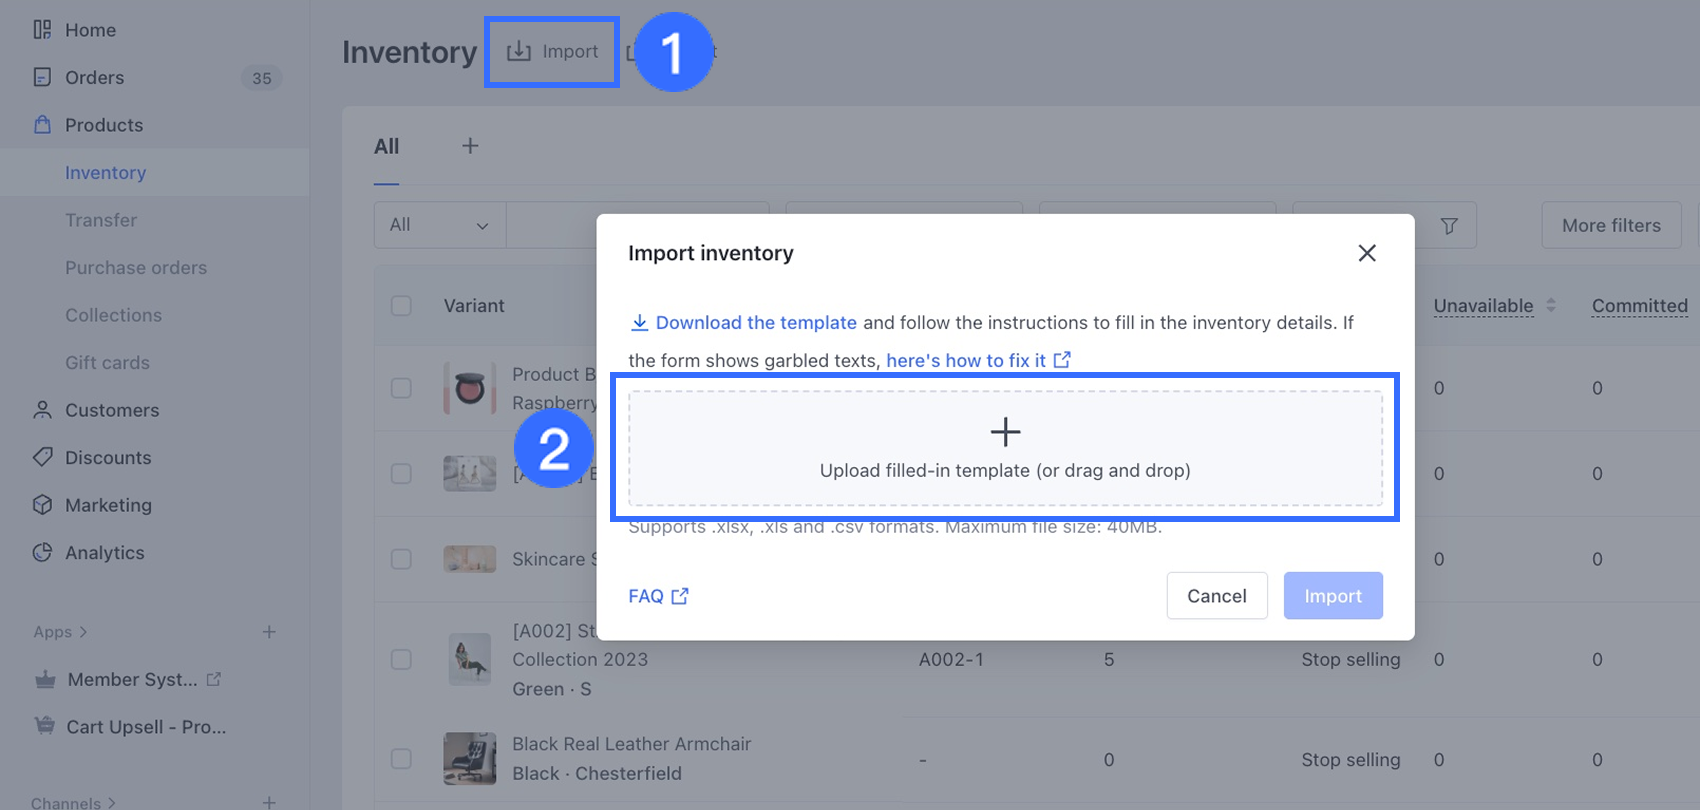Add a new view tab with plus icon

[470, 146]
